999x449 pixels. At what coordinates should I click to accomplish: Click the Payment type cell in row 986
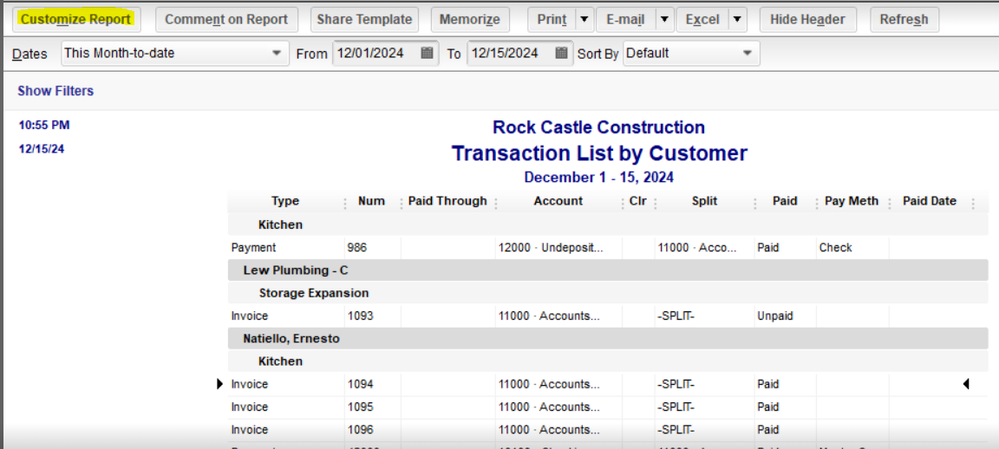(254, 248)
